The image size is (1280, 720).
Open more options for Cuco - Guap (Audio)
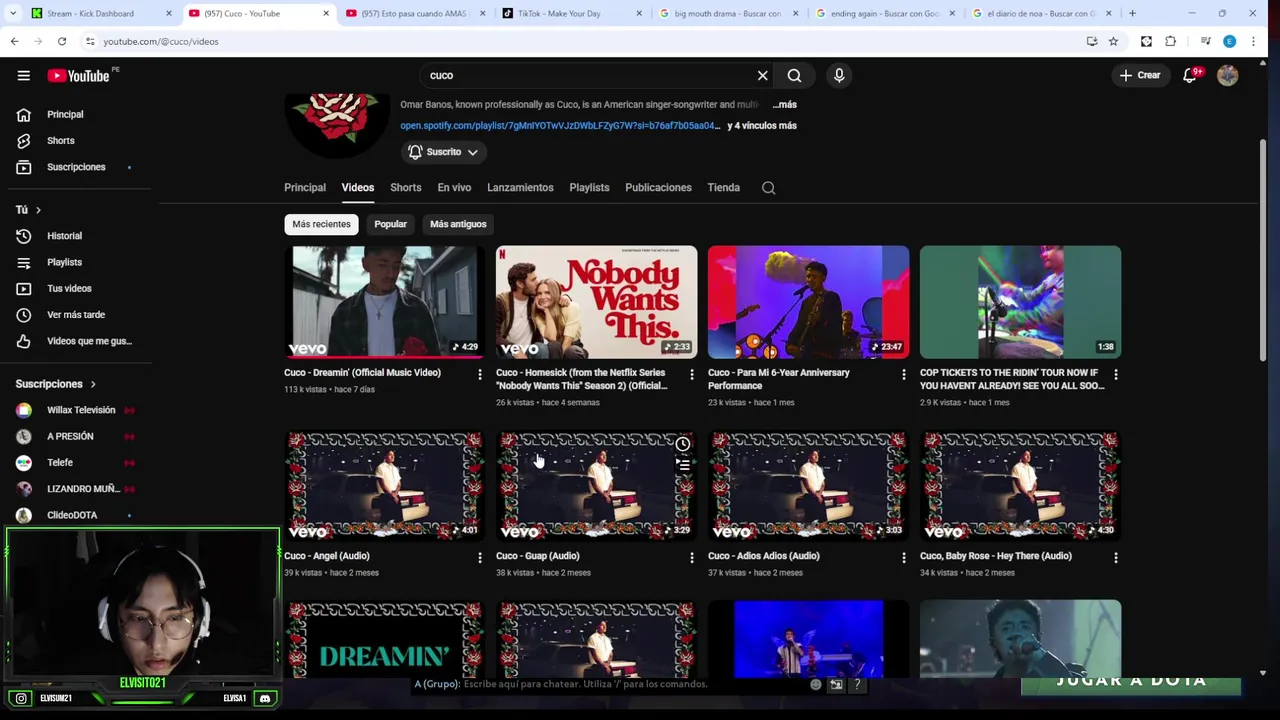tap(691, 558)
